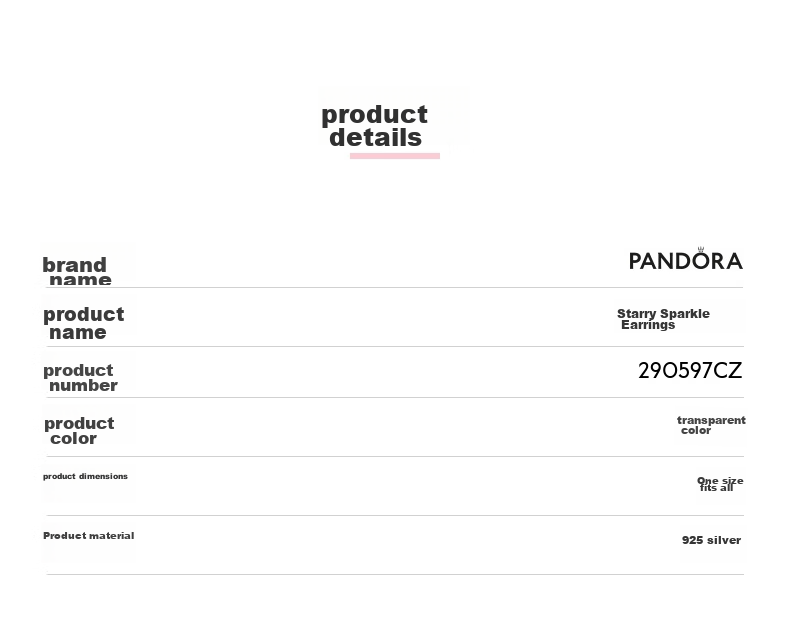Click the crown above the PANDORA O

(700, 249)
